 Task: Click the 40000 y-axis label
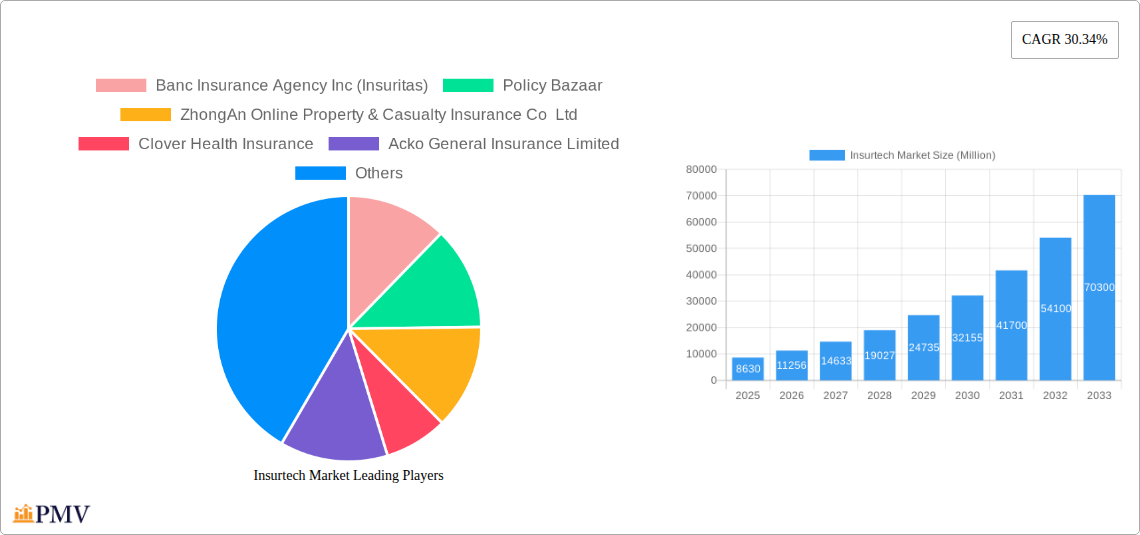tap(702, 275)
